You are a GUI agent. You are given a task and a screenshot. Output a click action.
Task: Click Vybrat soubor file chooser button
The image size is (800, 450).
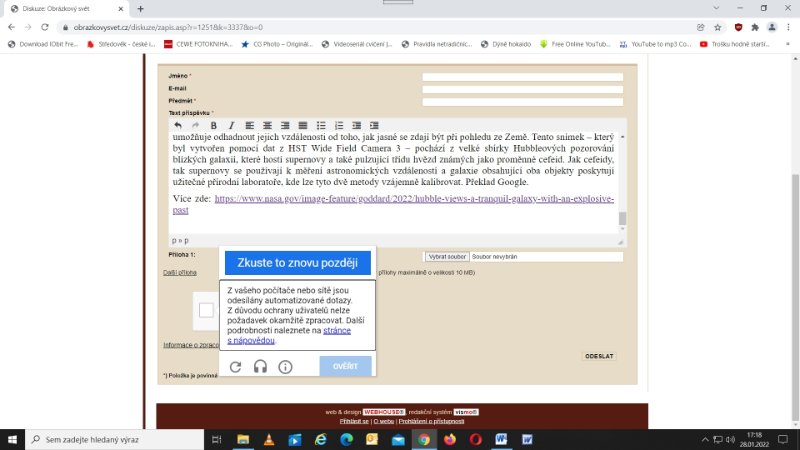tap(447, 257)
